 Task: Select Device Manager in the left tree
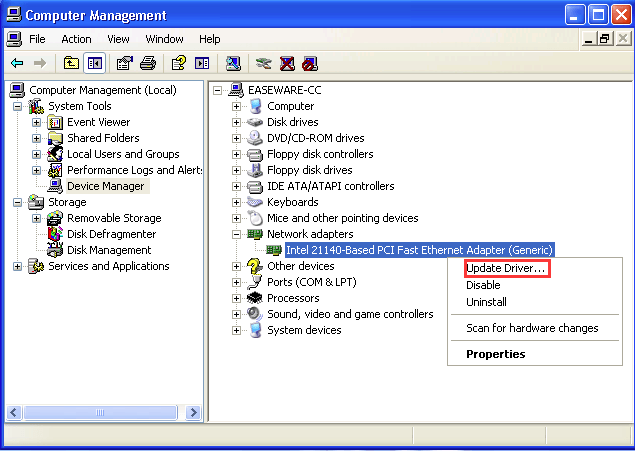105,186
